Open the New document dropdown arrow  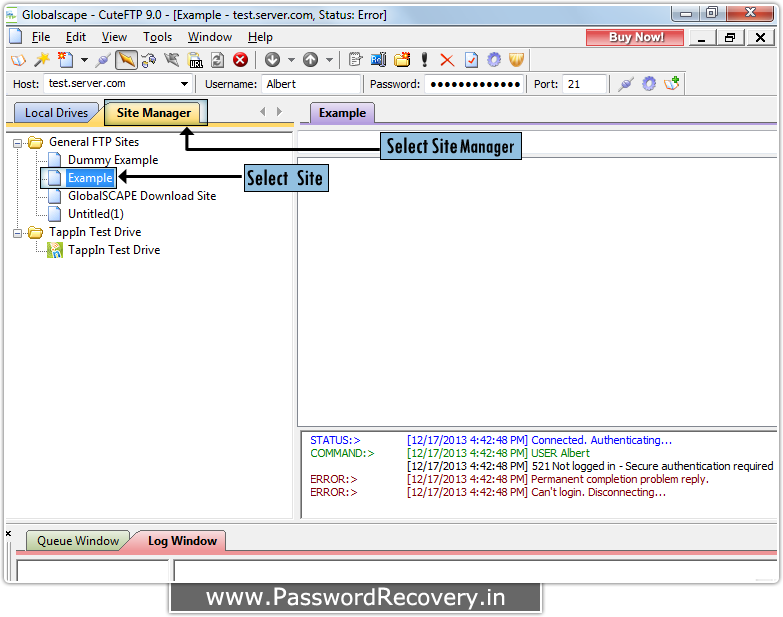click(x=84, y=60)
